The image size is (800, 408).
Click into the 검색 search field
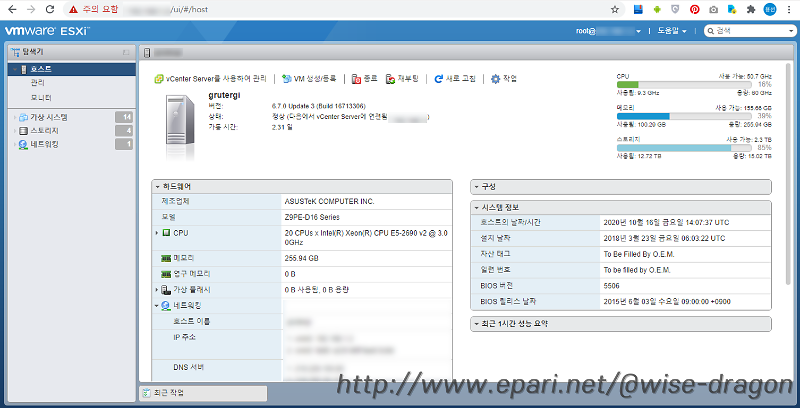[750, 31]
